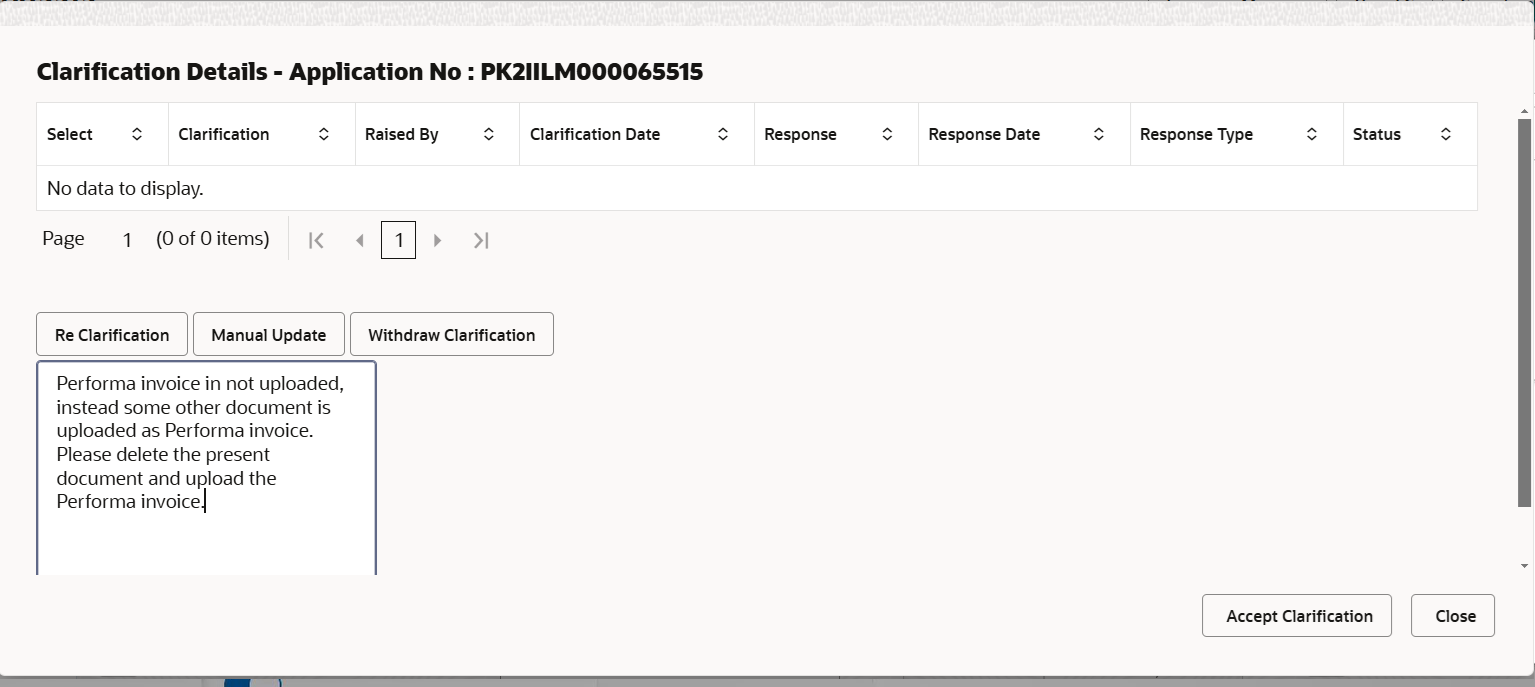The height and width of the screenshot is (687, 1535).
Task: Withdraw Clarification button
Action: point(452,335)
